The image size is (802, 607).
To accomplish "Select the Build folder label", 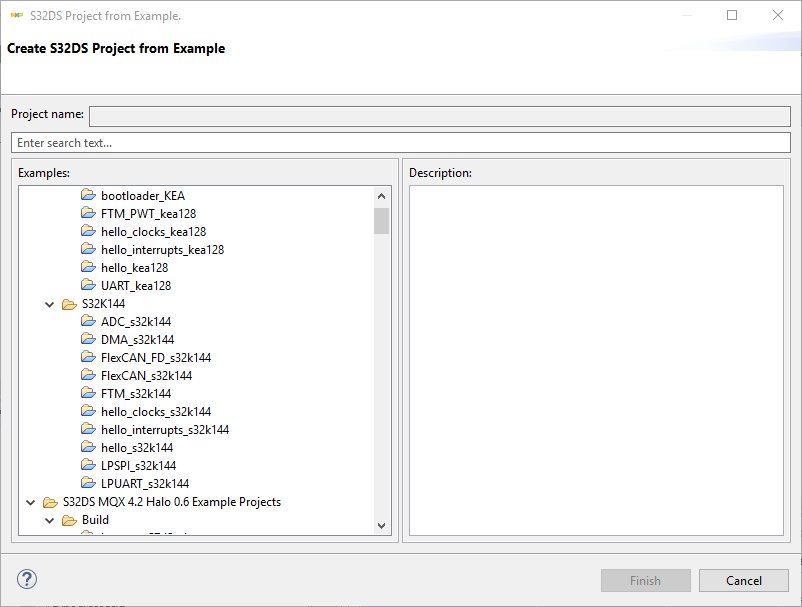I will [95, 520].
